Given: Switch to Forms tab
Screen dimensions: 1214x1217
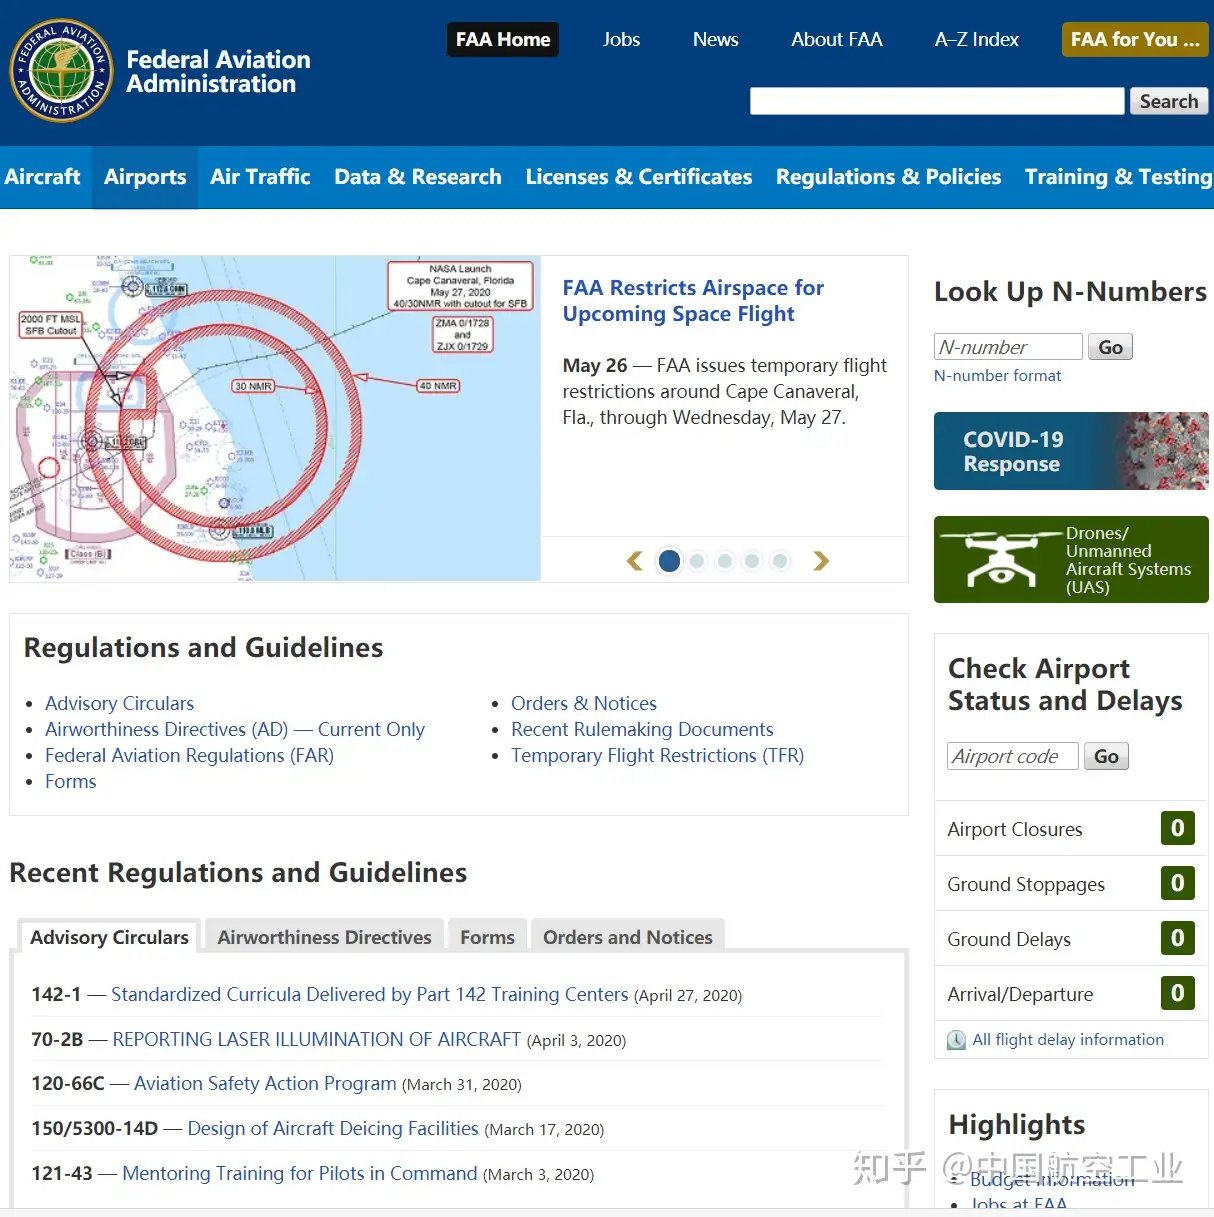Looking at the screenshot, I should [x=487, y=937].
